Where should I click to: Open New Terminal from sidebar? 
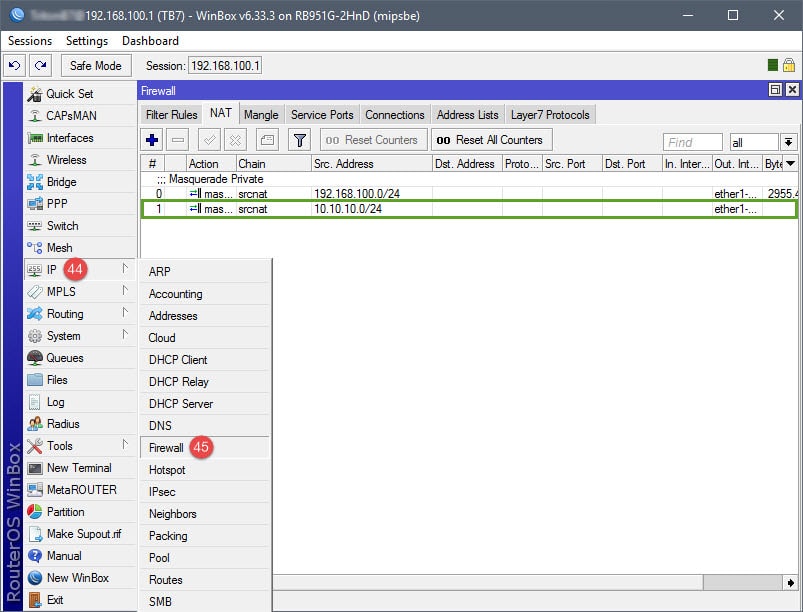(x=80, y=468)
